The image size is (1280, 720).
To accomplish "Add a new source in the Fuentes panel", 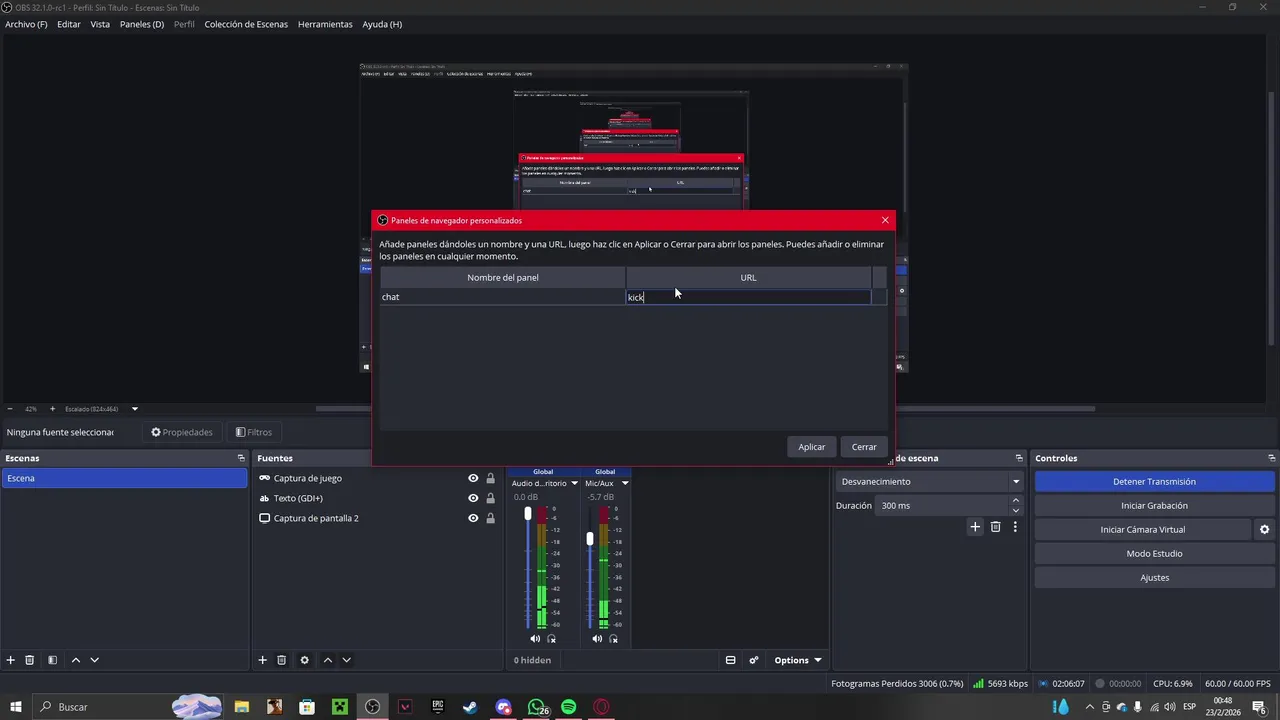I will click(x=263, y=660).
